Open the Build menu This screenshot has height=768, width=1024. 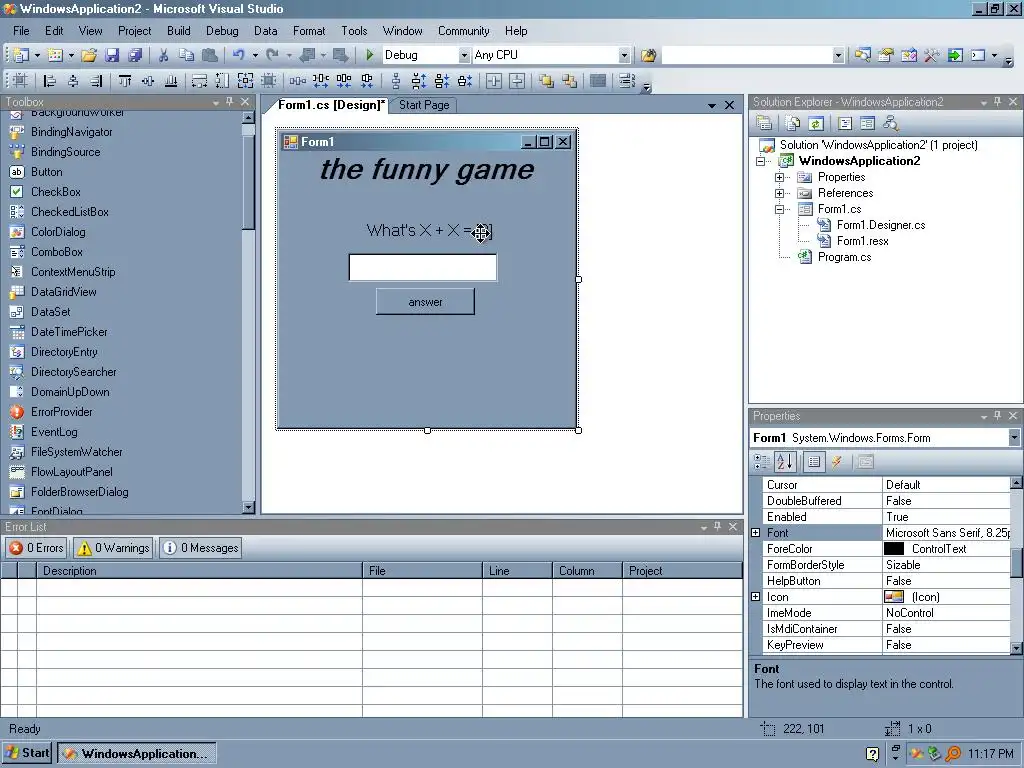coord(178,31)
